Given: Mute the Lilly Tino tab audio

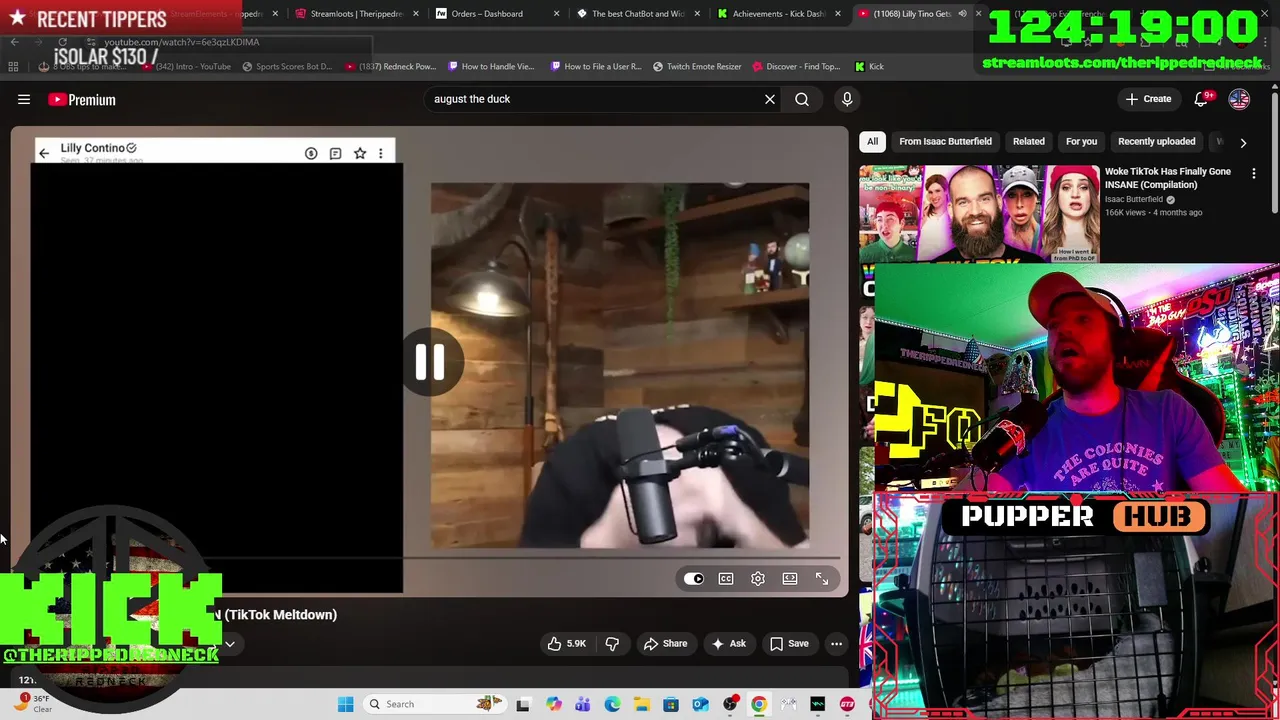Looking at the screenshot, I should 962,14.
